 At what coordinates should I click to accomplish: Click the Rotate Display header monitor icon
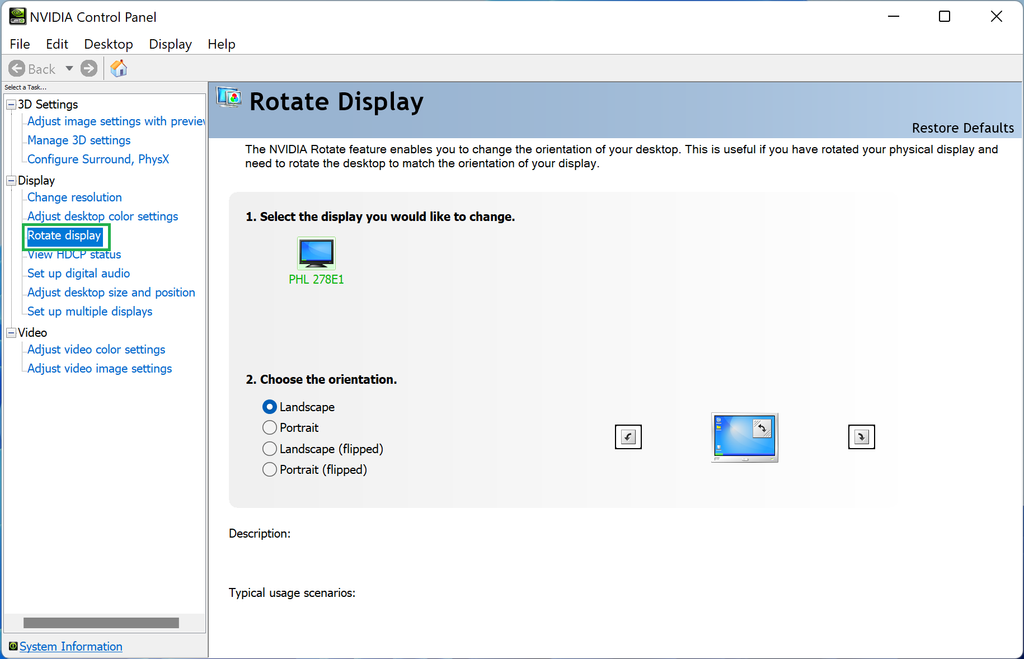coord(228,99)
